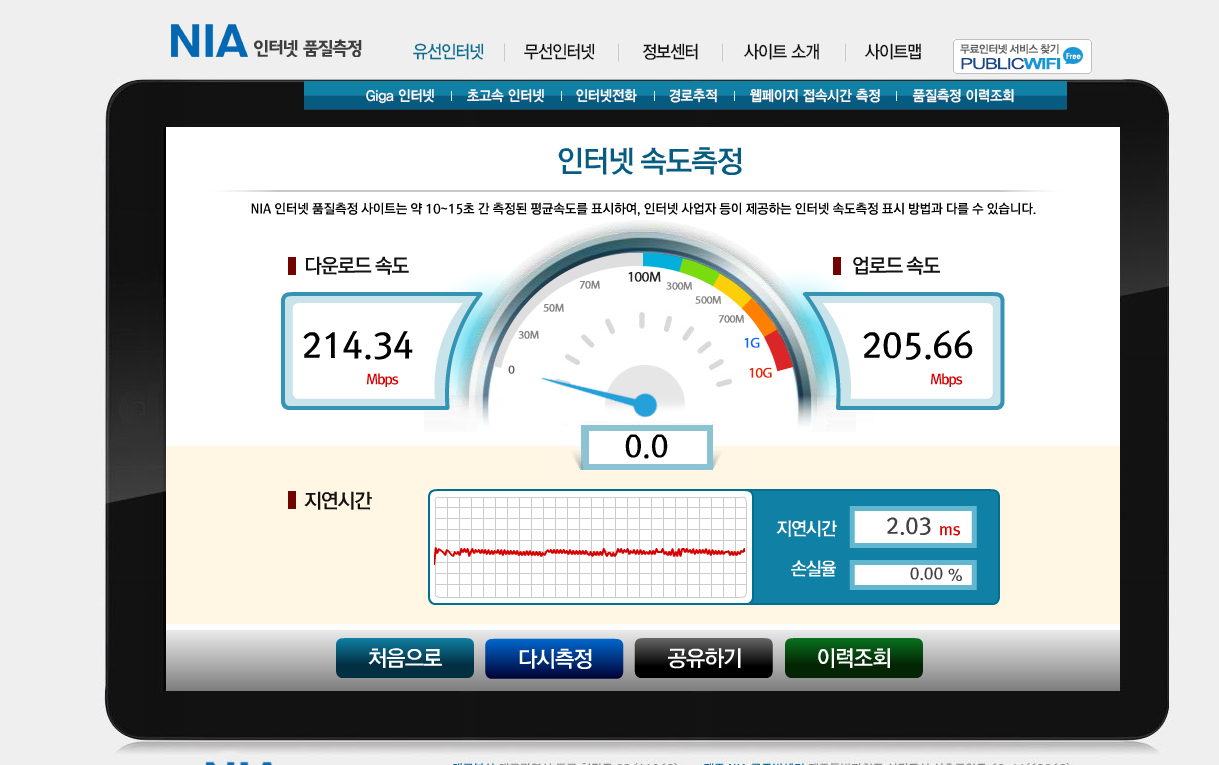Click the latency graph showing the red line
Image resolution: width=1219 pixels, height=765 pixels.
(x=590, y=546)
